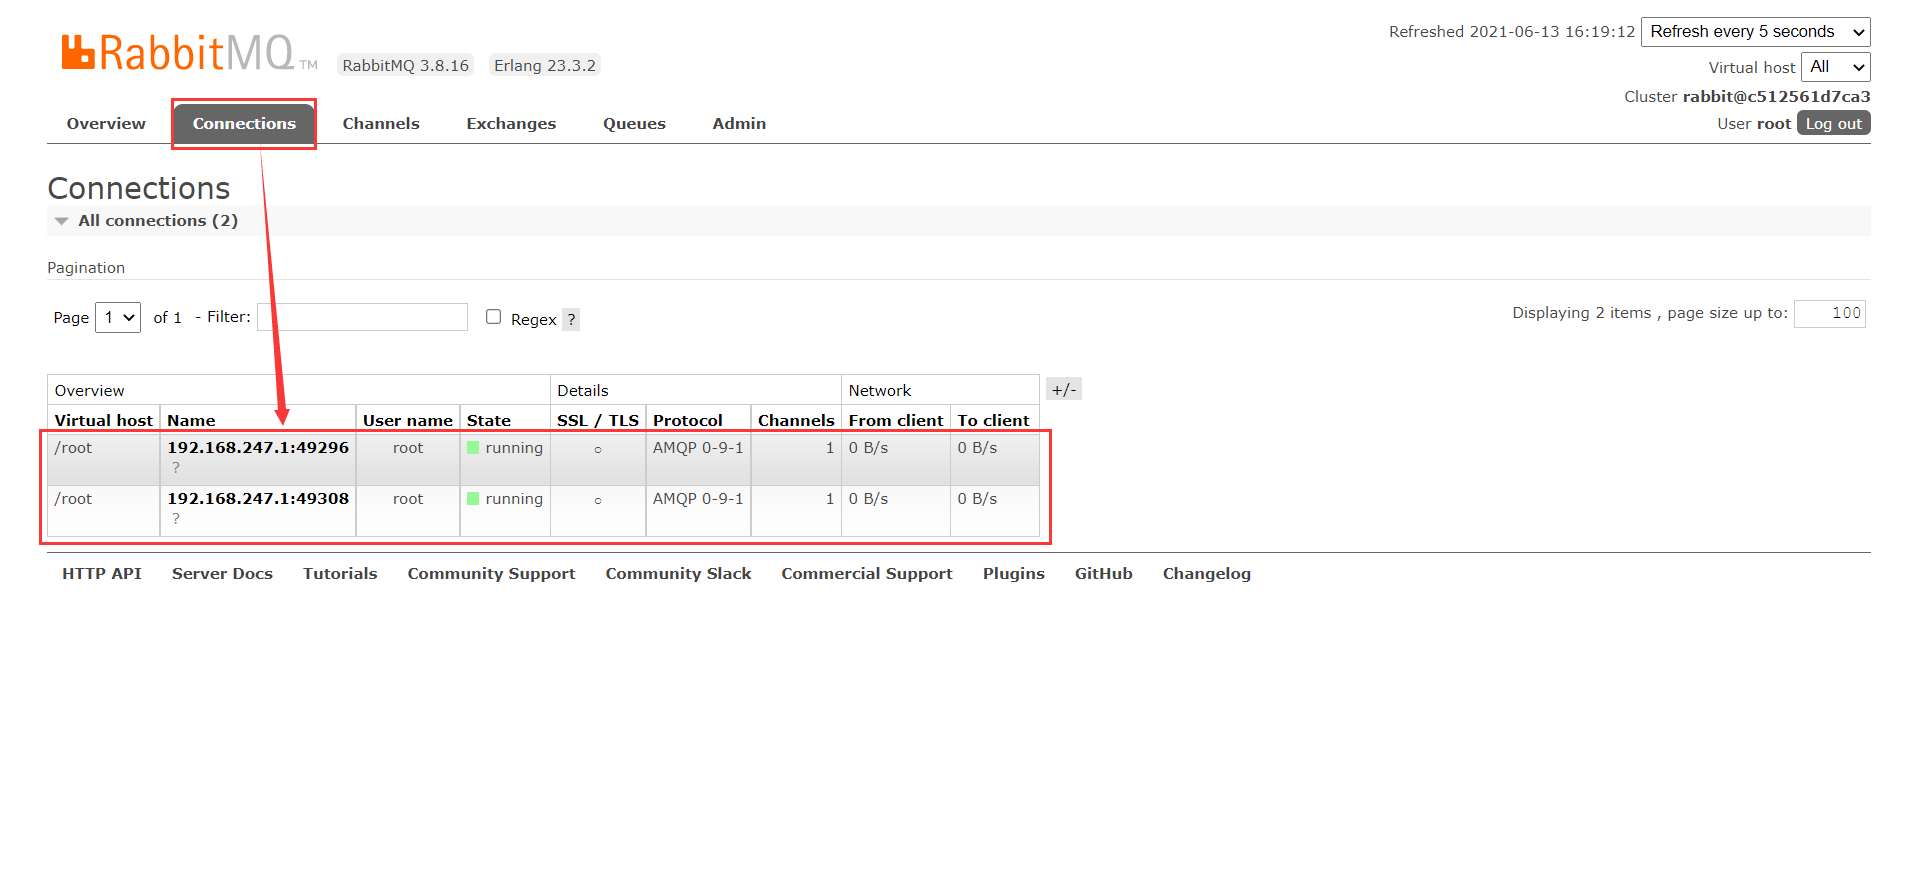Click the Erlang 23.3.2 version label

(544, 66)
